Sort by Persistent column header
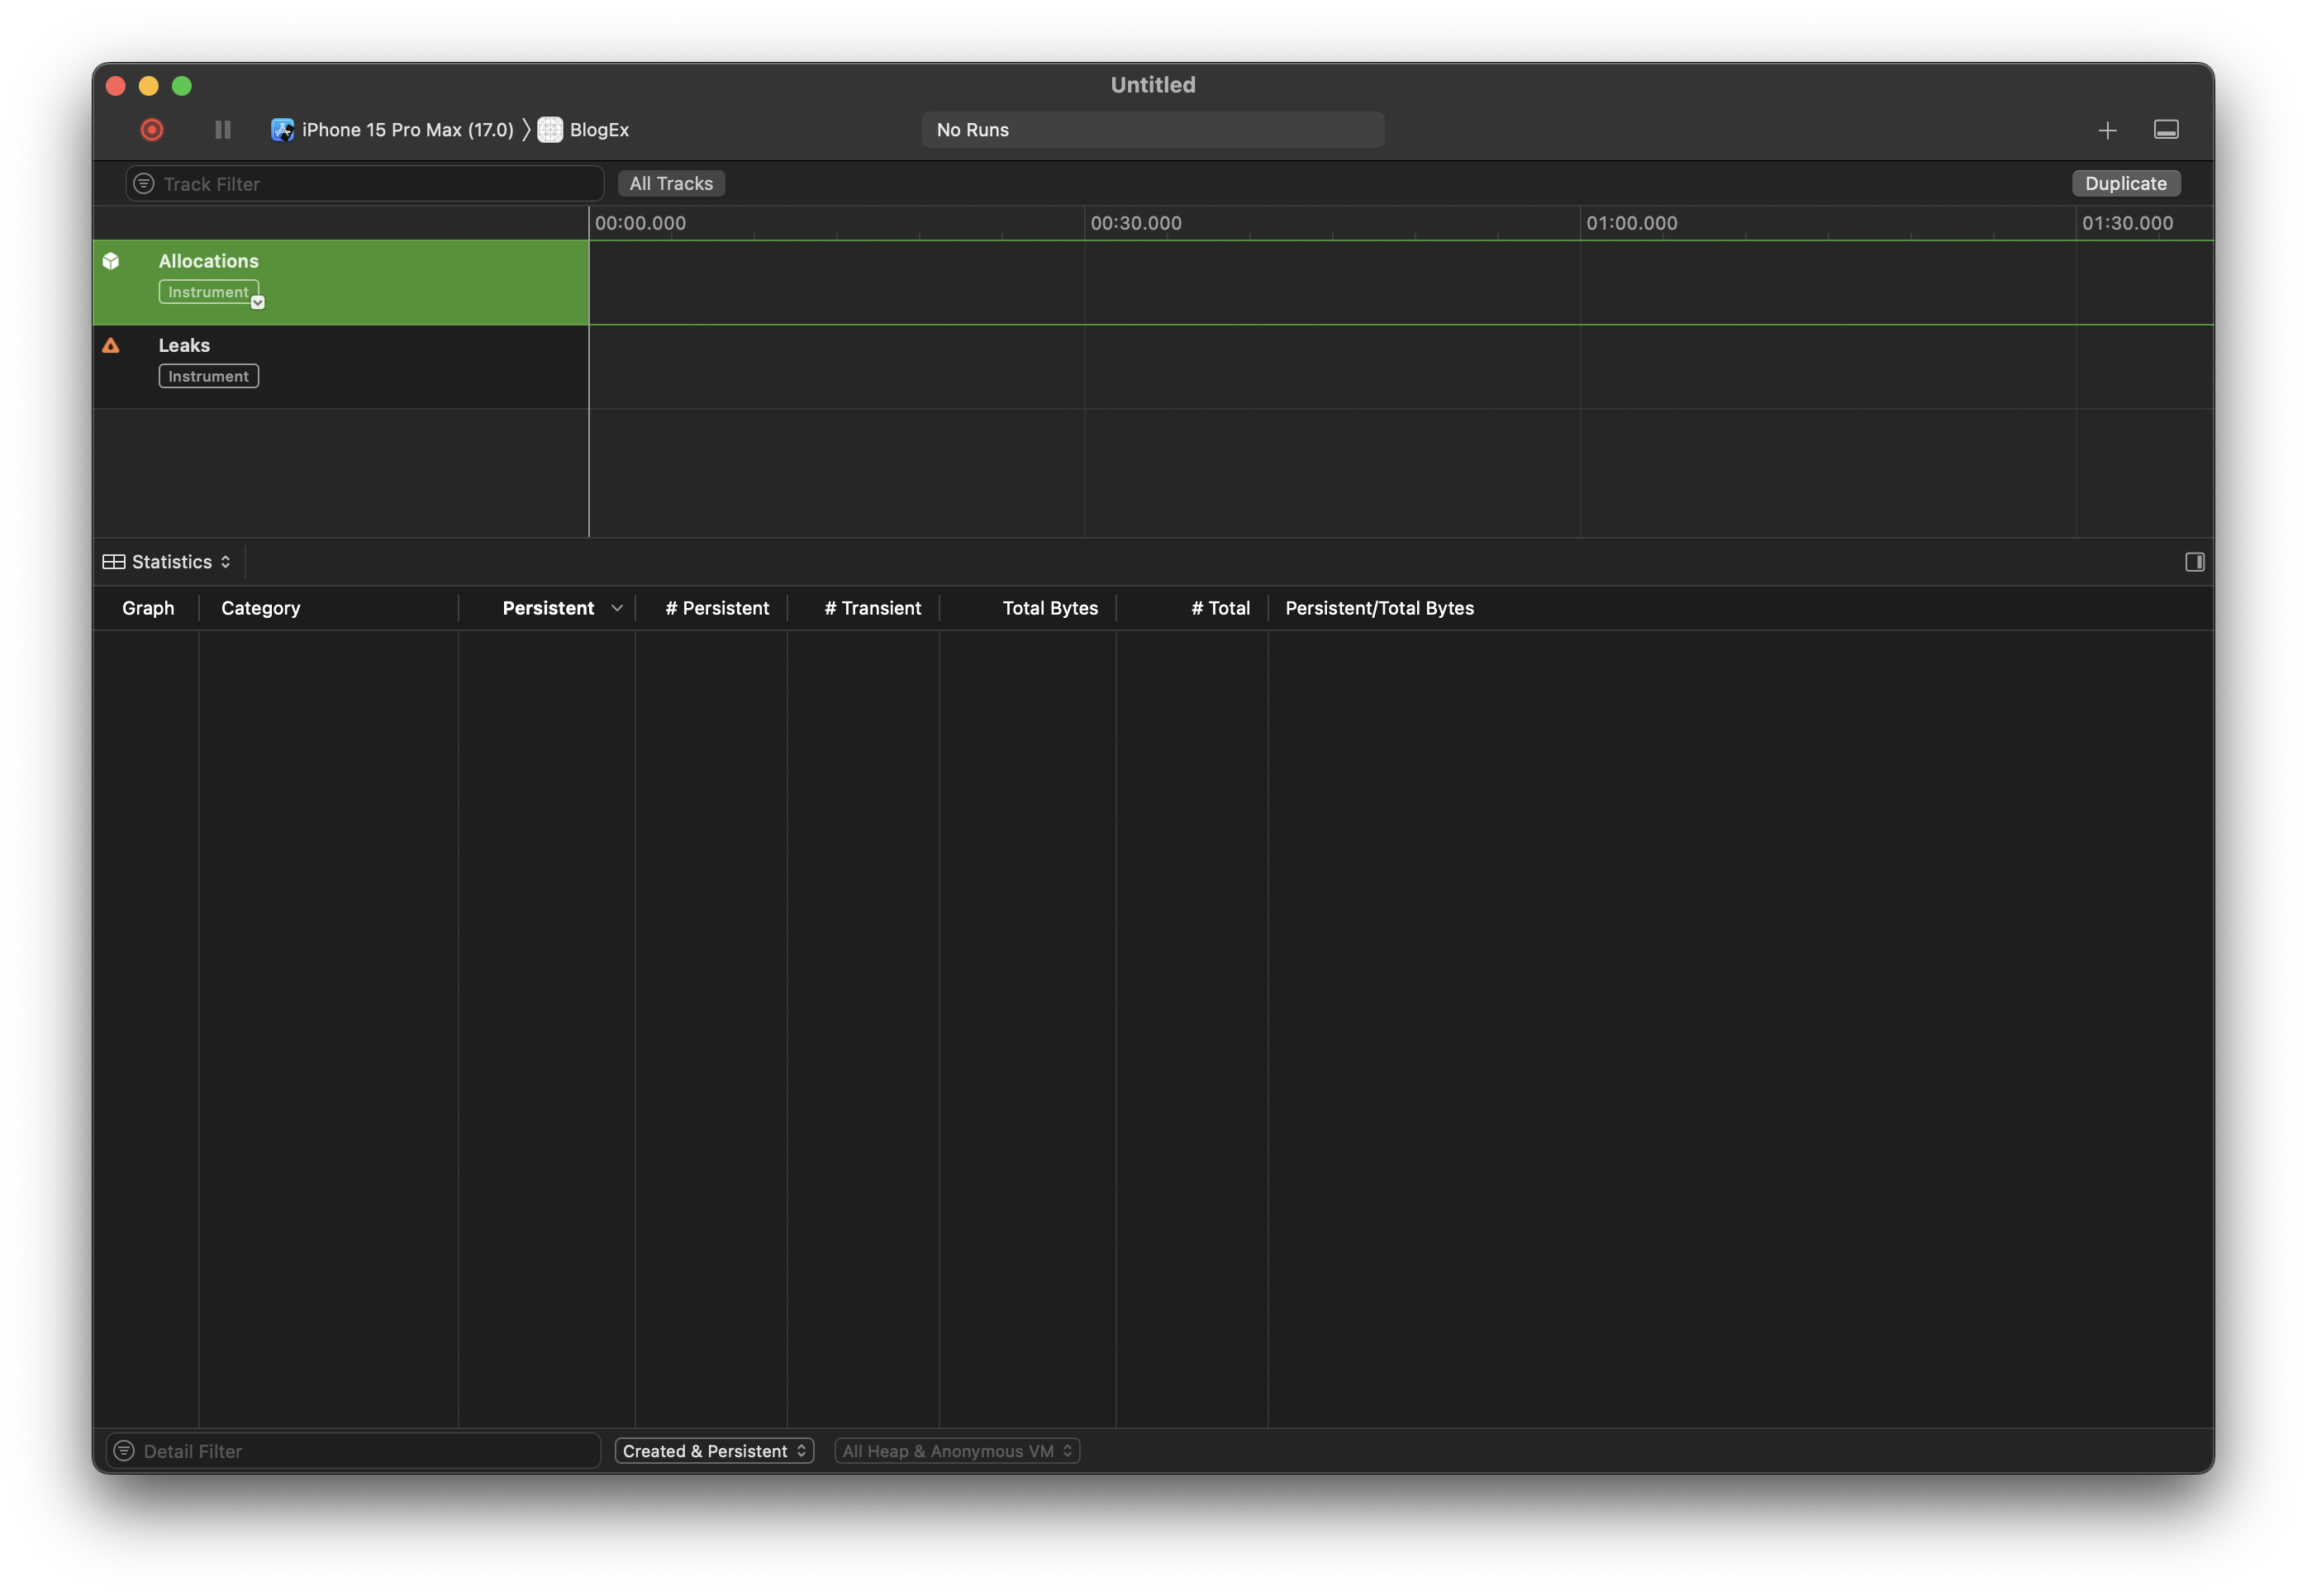This screenshot has width=2307, height=1596. pos(548,608)
